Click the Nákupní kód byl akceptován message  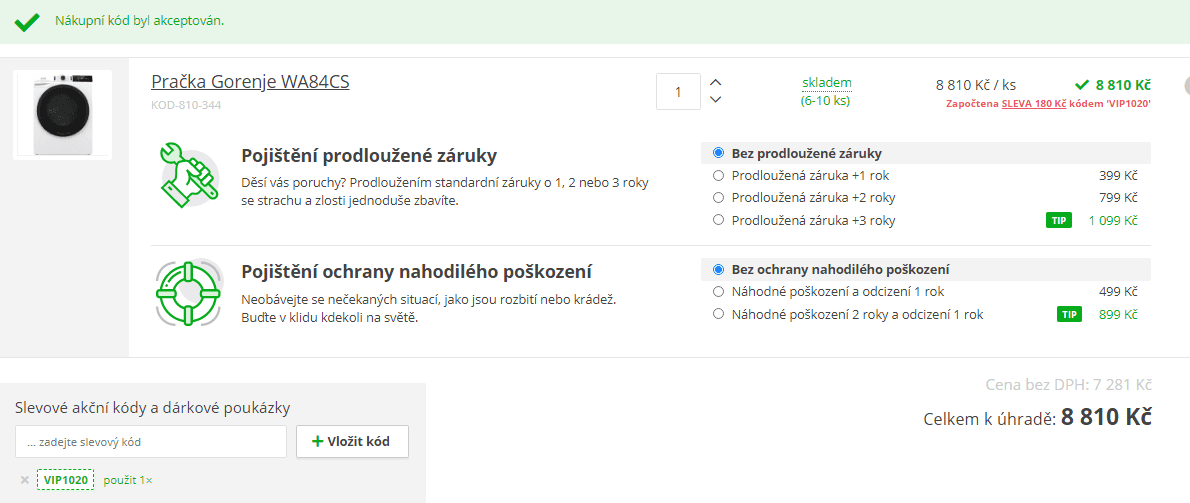(x=140, y=20)
